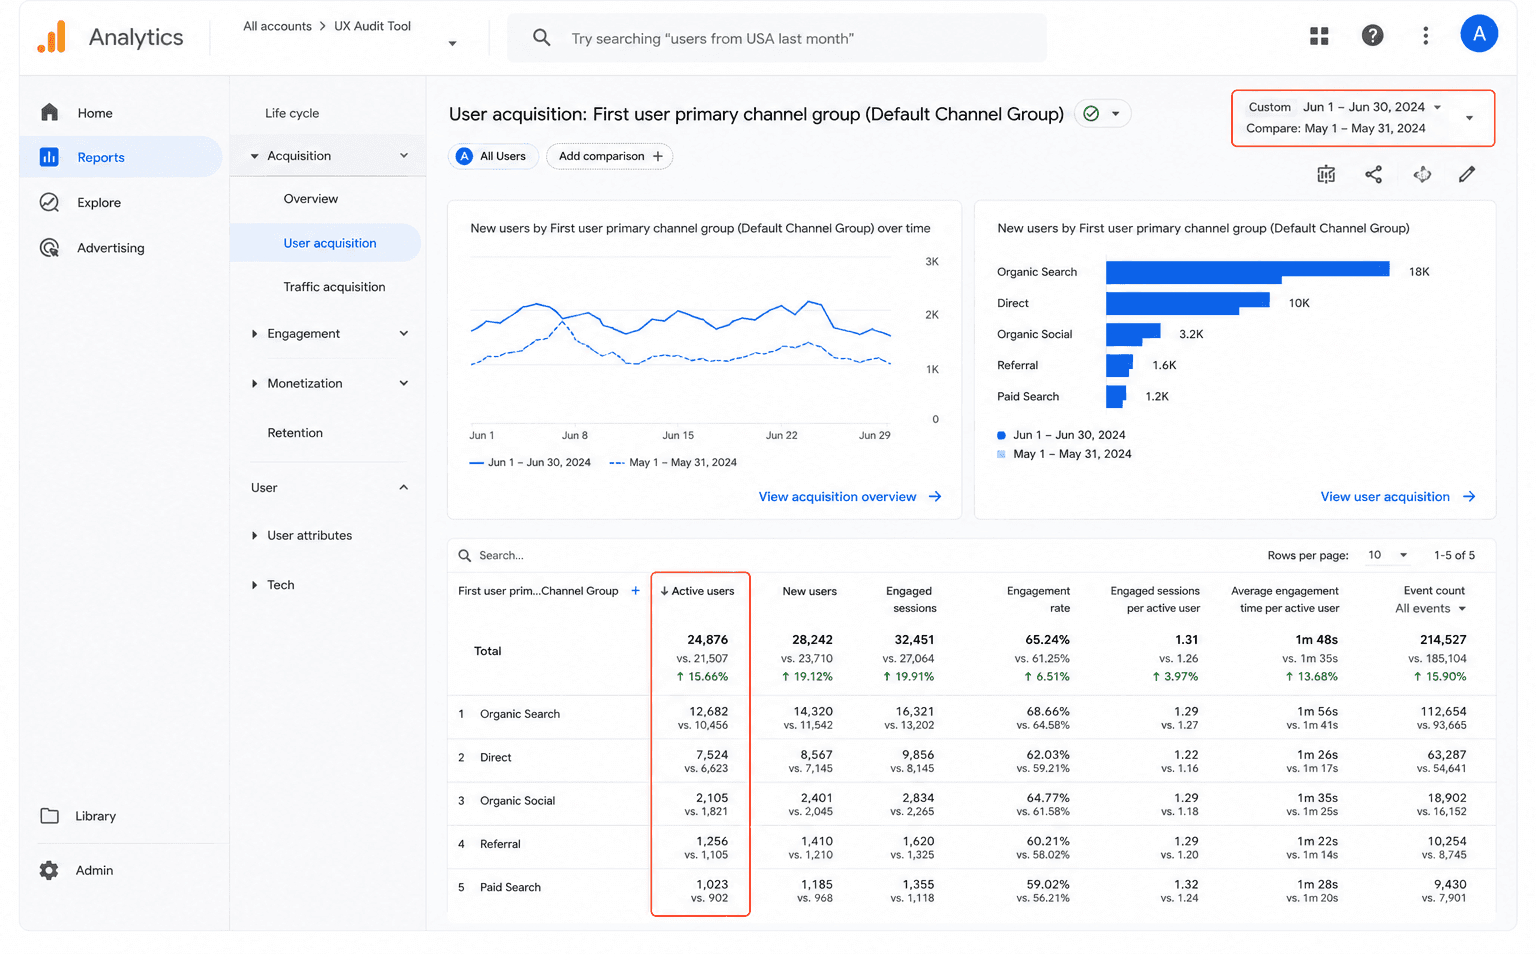Screen dimensions: 1536x954
Task: Open Explore in the sidebar
Action: [98, 202]
